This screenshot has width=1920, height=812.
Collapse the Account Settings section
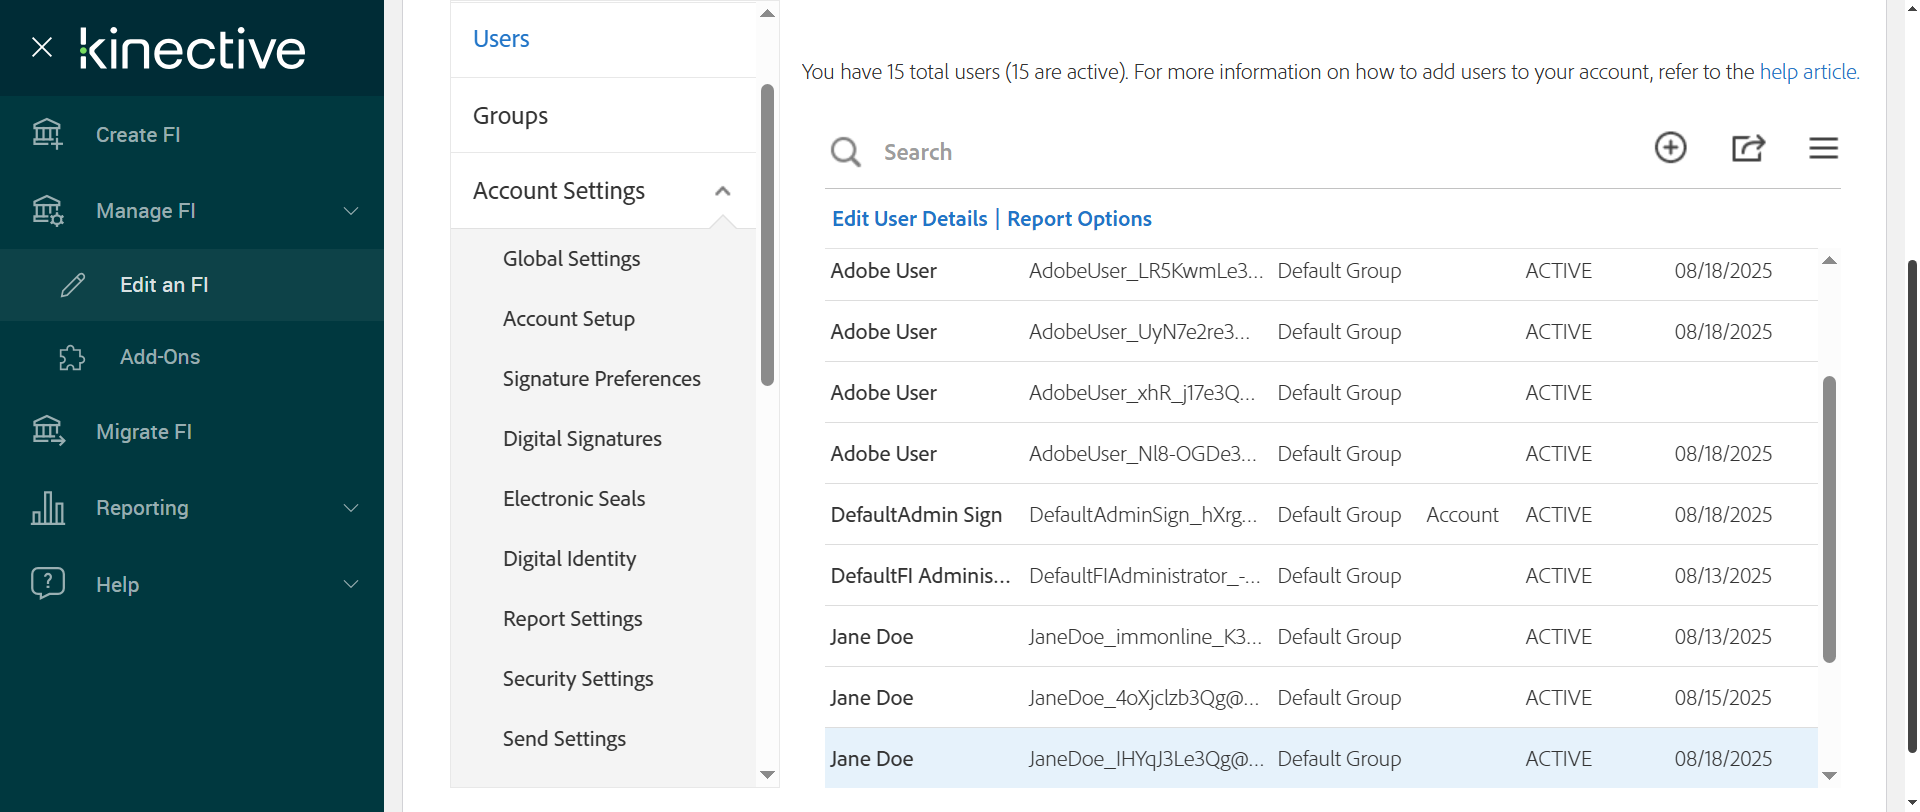coord(722,191)
